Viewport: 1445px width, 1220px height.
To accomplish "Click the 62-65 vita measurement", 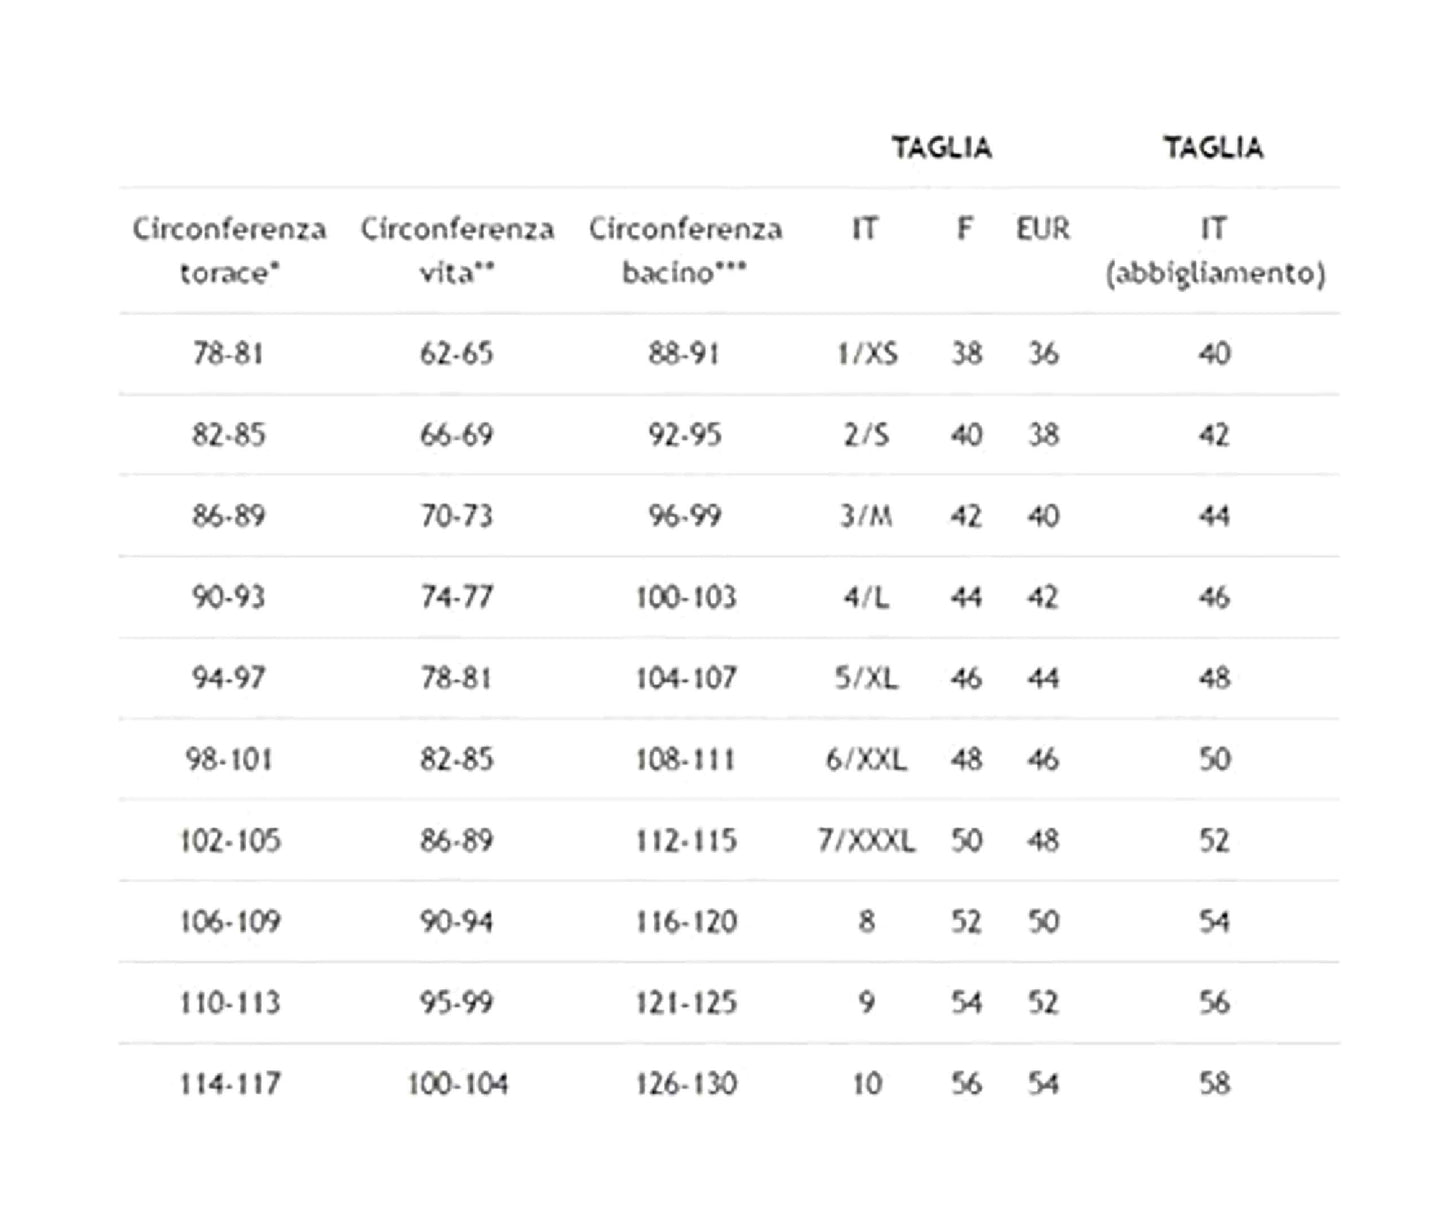I will pyautogui.click(x=457, y=353).
